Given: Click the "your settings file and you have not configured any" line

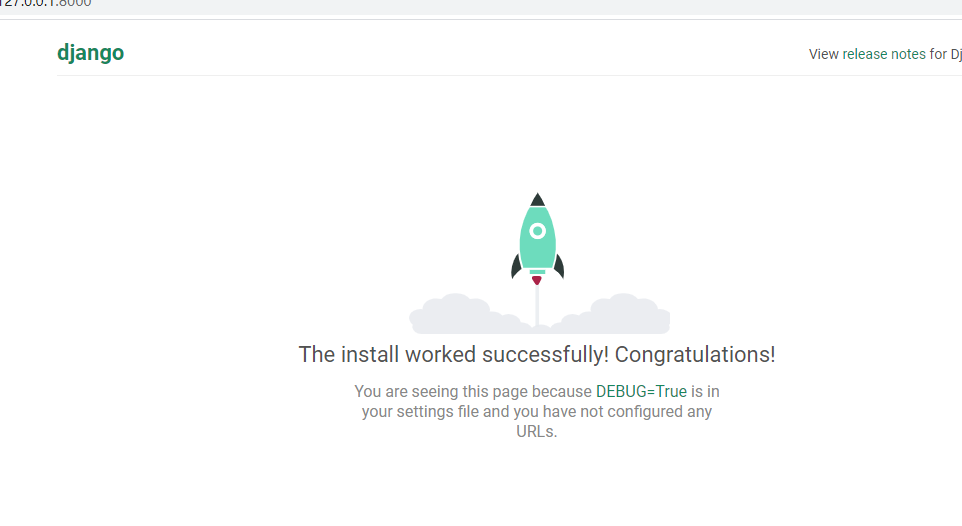Looking at the screenshot, I should tap(537, 412).
